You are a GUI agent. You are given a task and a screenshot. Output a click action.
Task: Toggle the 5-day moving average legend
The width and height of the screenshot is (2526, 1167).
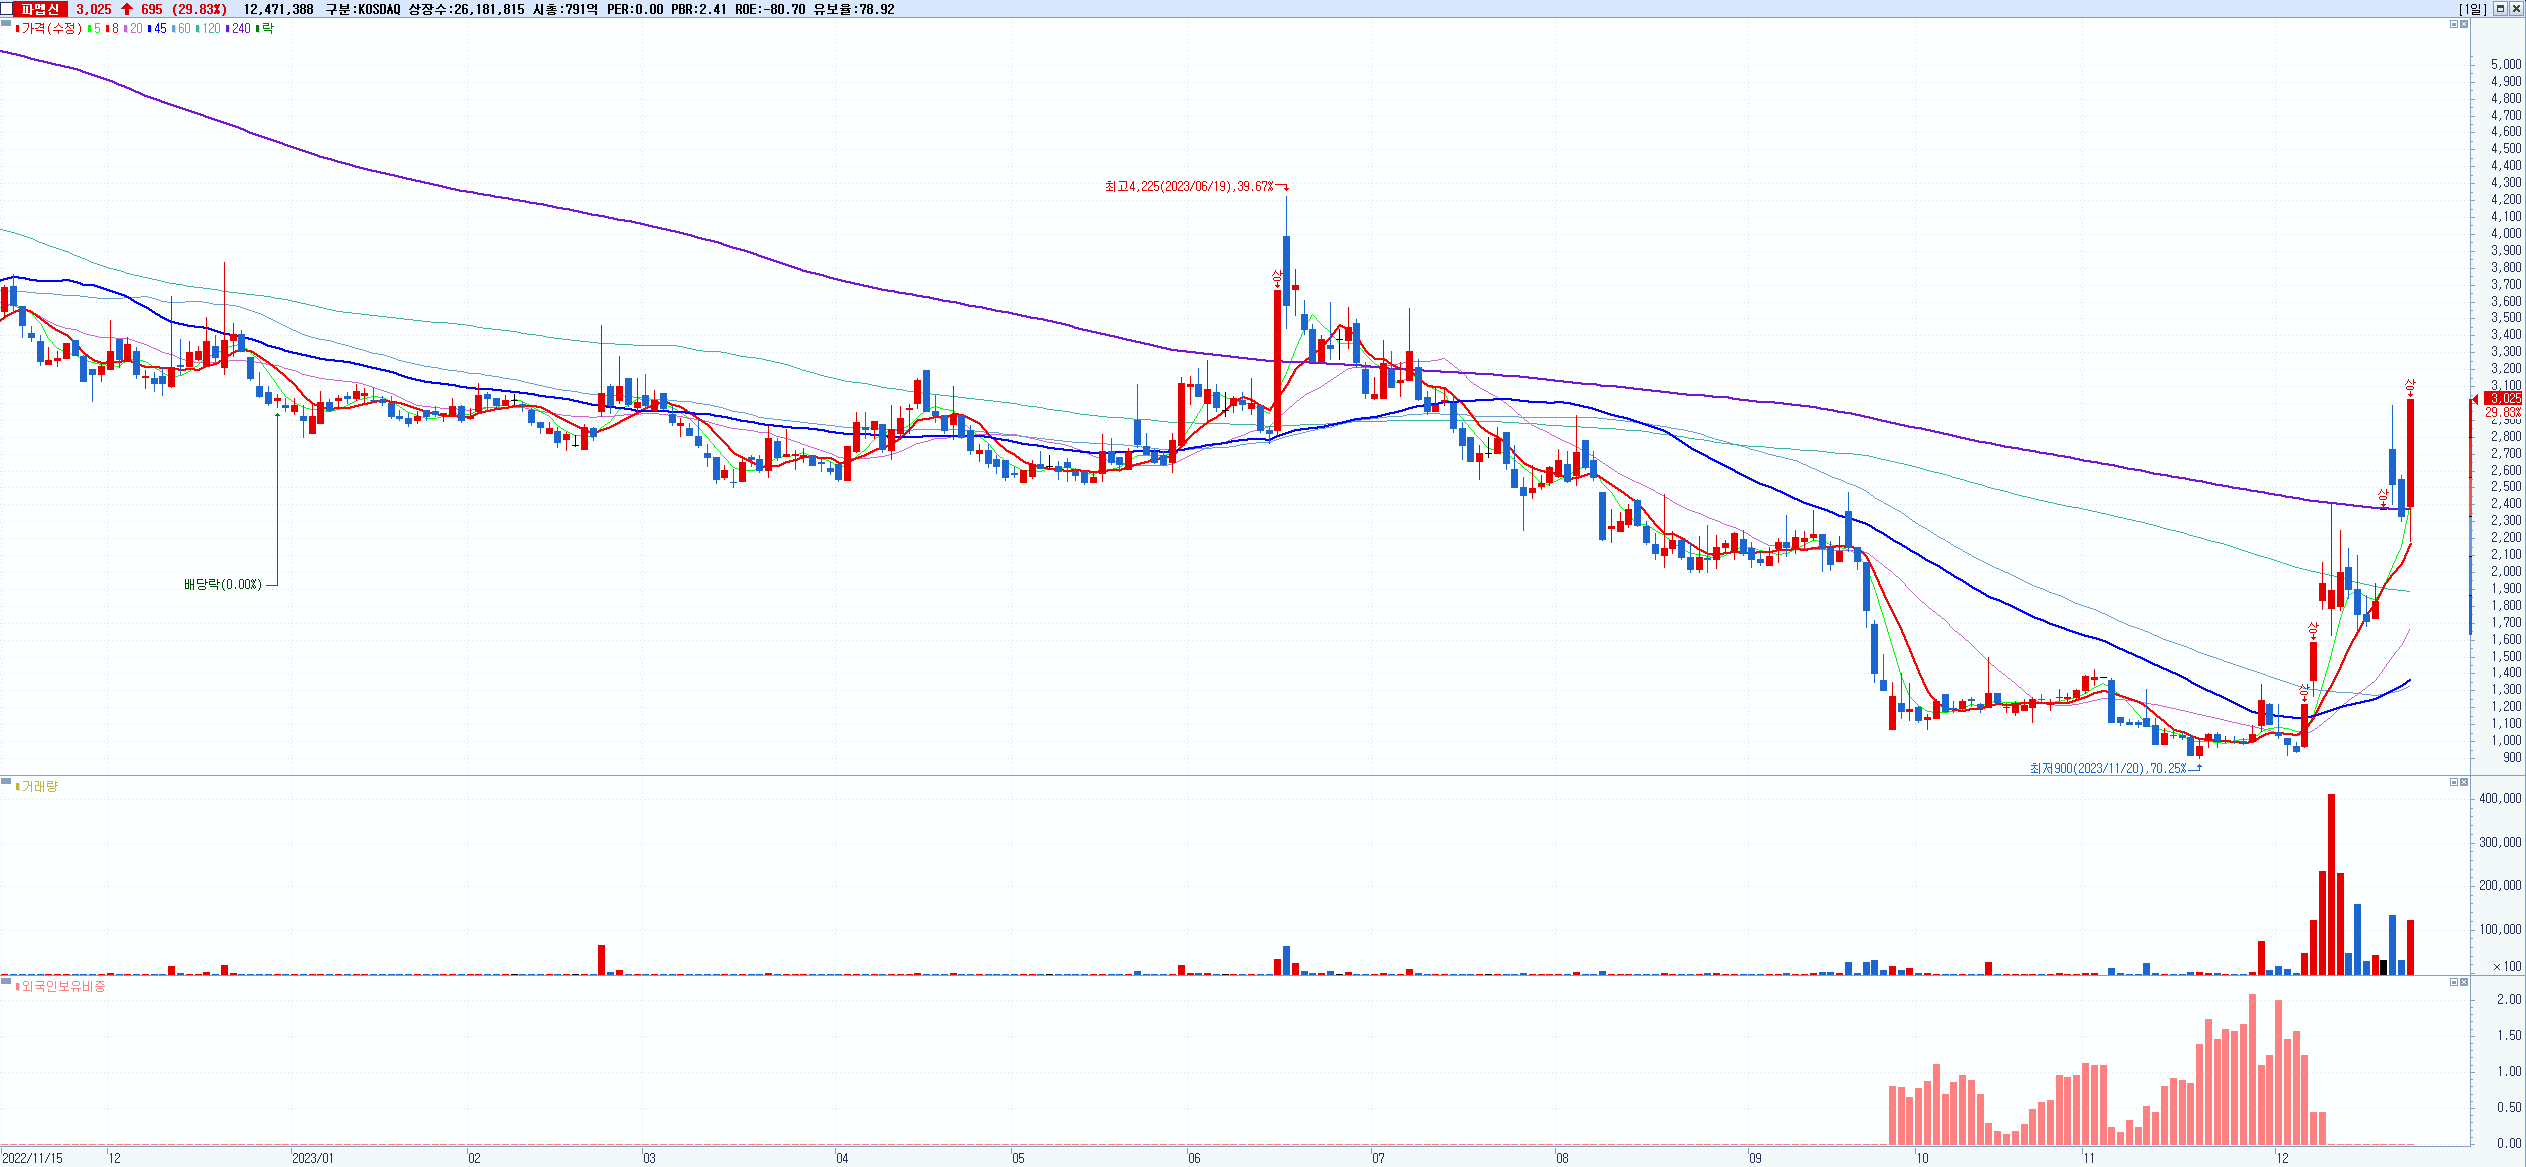click(96, 29)
